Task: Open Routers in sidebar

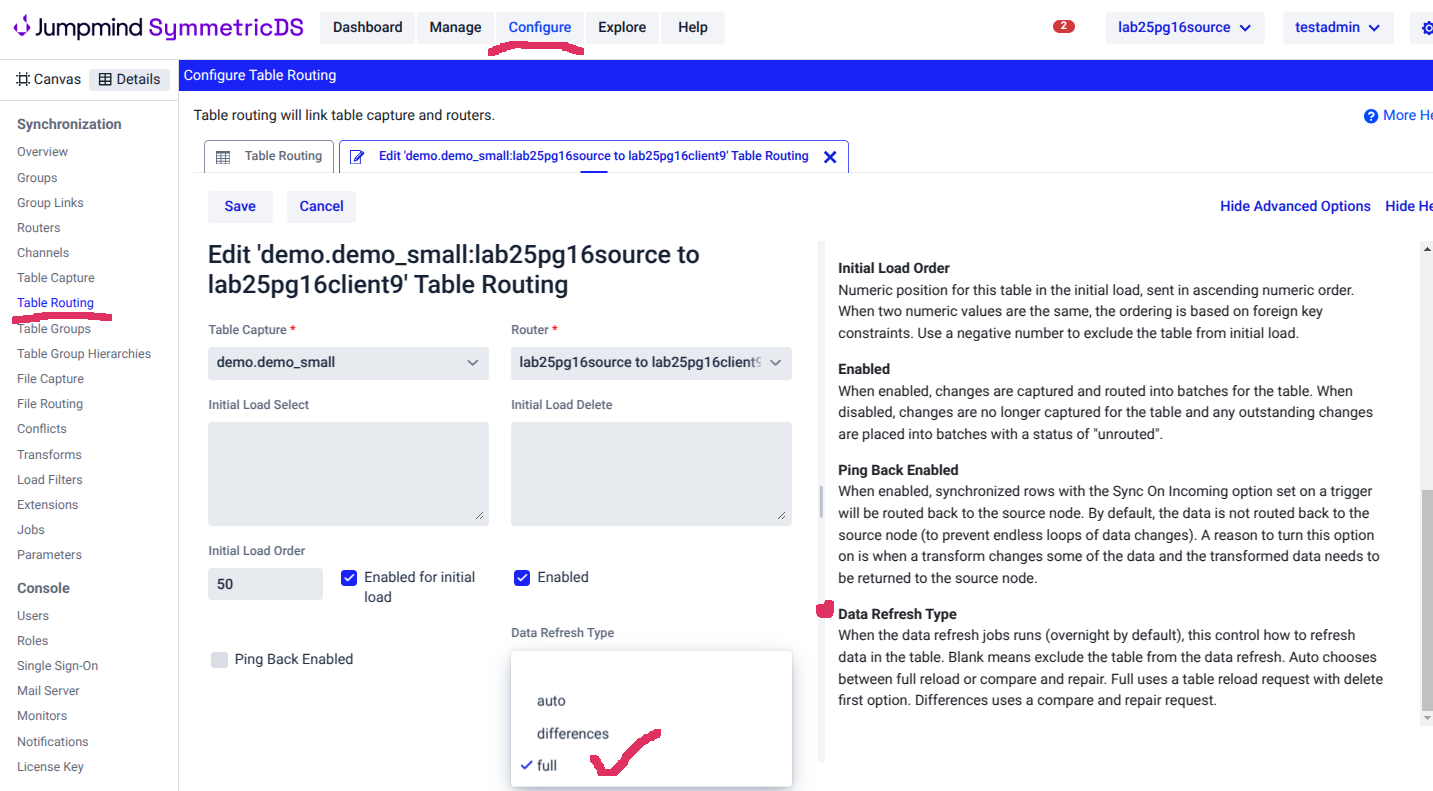Action: click(x=39, y=228)
